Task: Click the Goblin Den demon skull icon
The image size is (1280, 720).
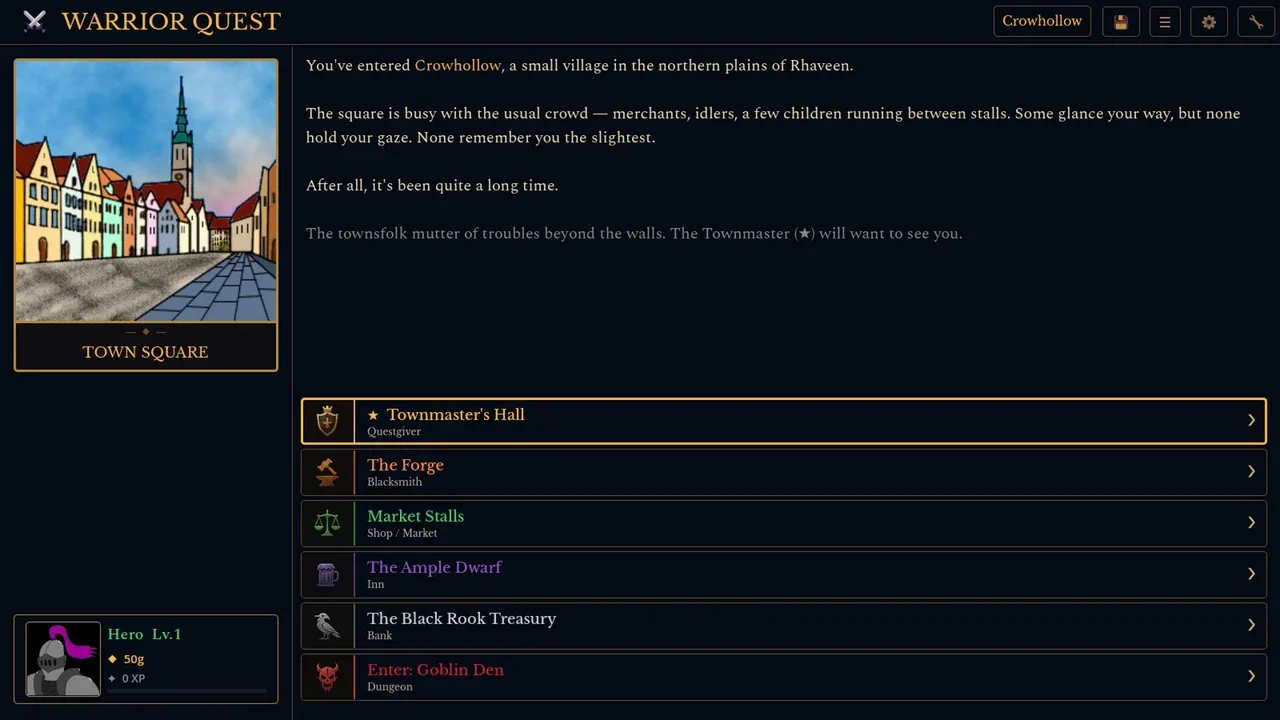Action: [x=327, y=677]
